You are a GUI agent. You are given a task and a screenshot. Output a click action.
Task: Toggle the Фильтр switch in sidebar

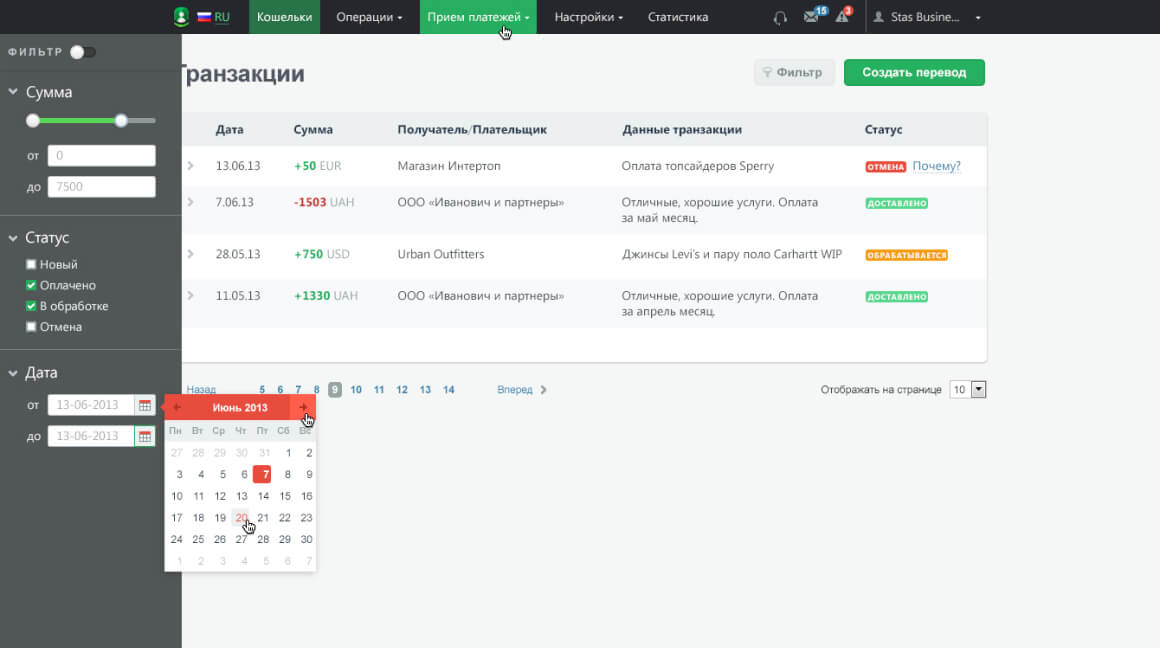pos(82,52)
